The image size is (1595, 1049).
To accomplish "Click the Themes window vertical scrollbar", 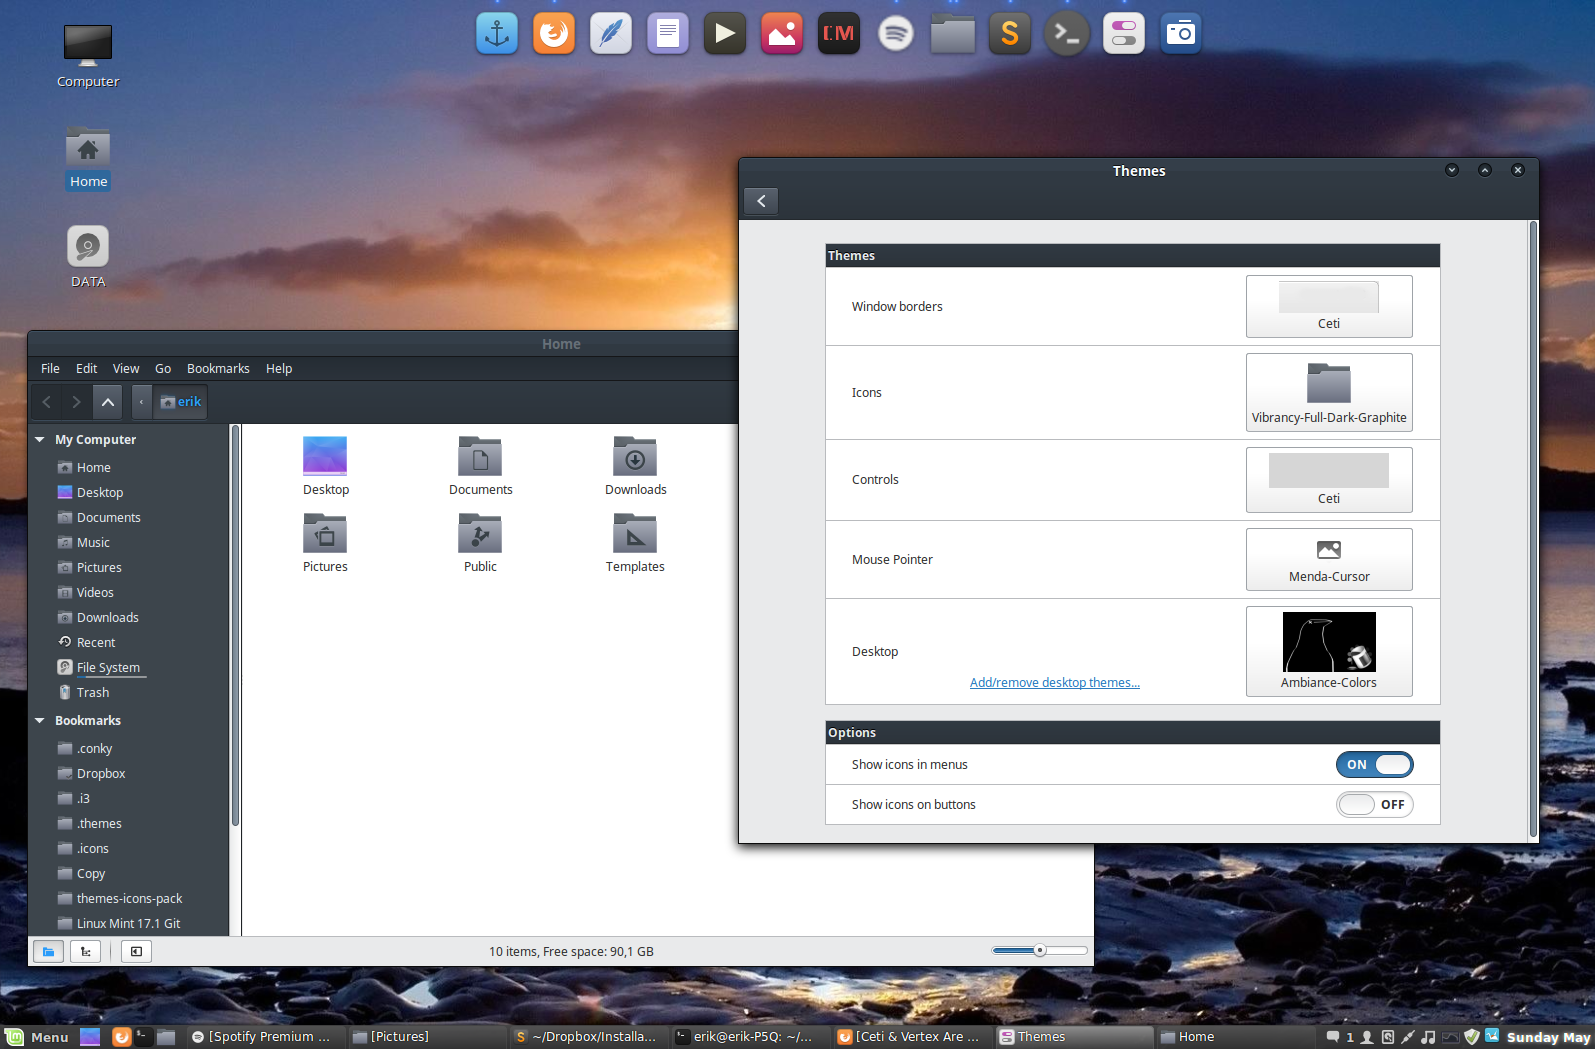I will click(1533, 530).
